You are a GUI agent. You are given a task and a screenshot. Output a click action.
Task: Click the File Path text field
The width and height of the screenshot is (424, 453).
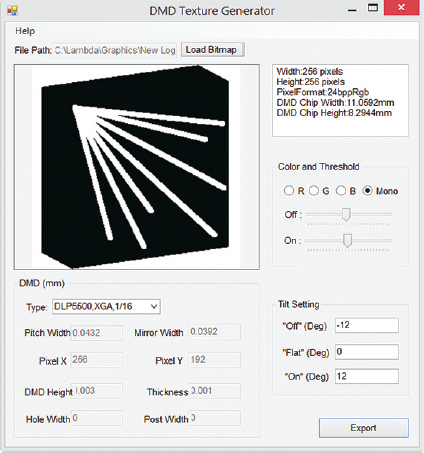pyautogui.click(x=114, y=50)
